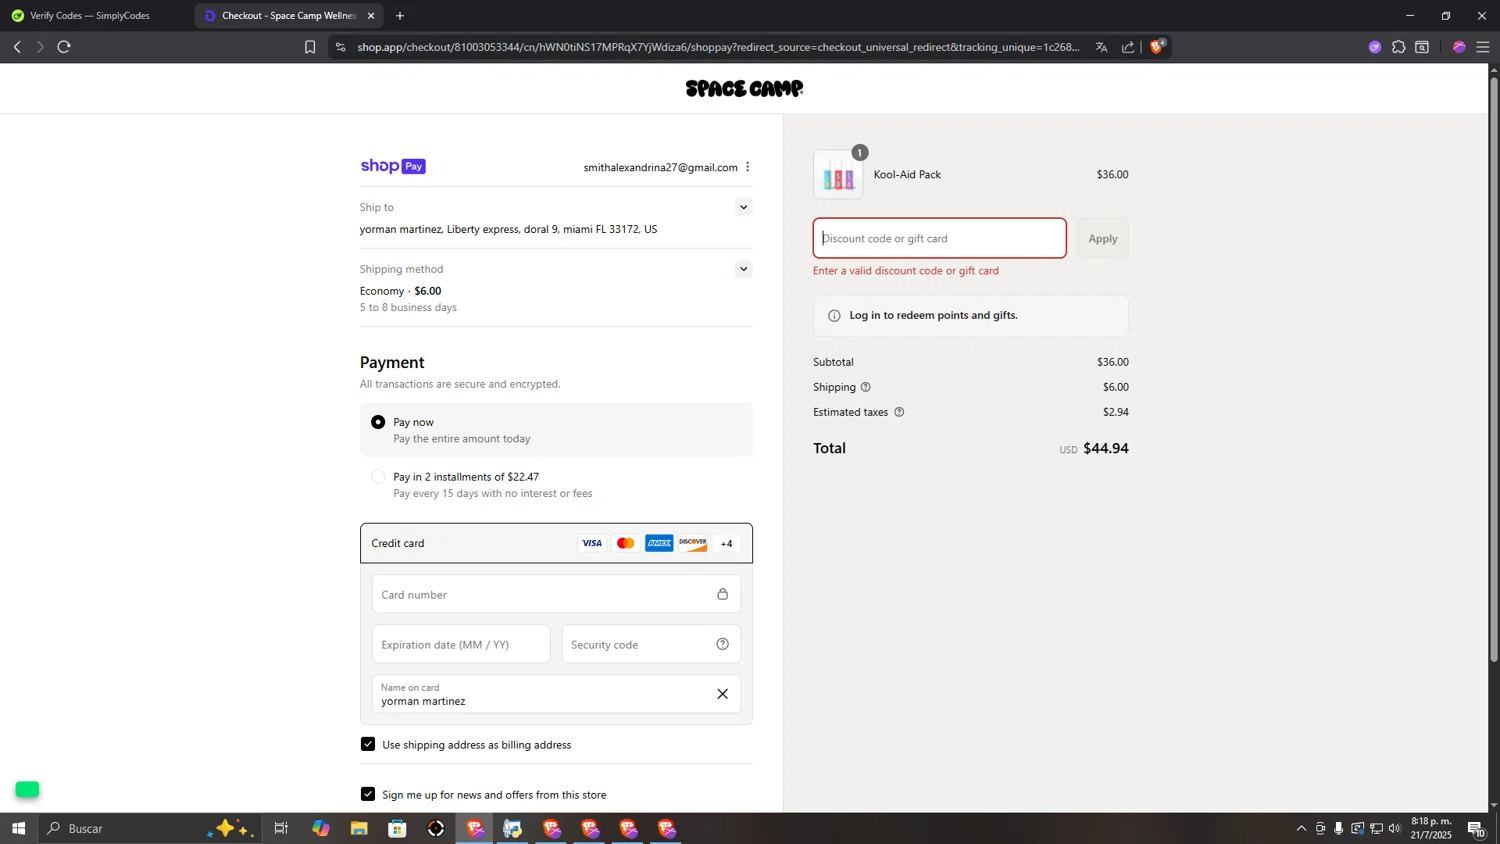Open Copilot from the taskbar
Screen dimensions: 1500x844
(320, 828)
